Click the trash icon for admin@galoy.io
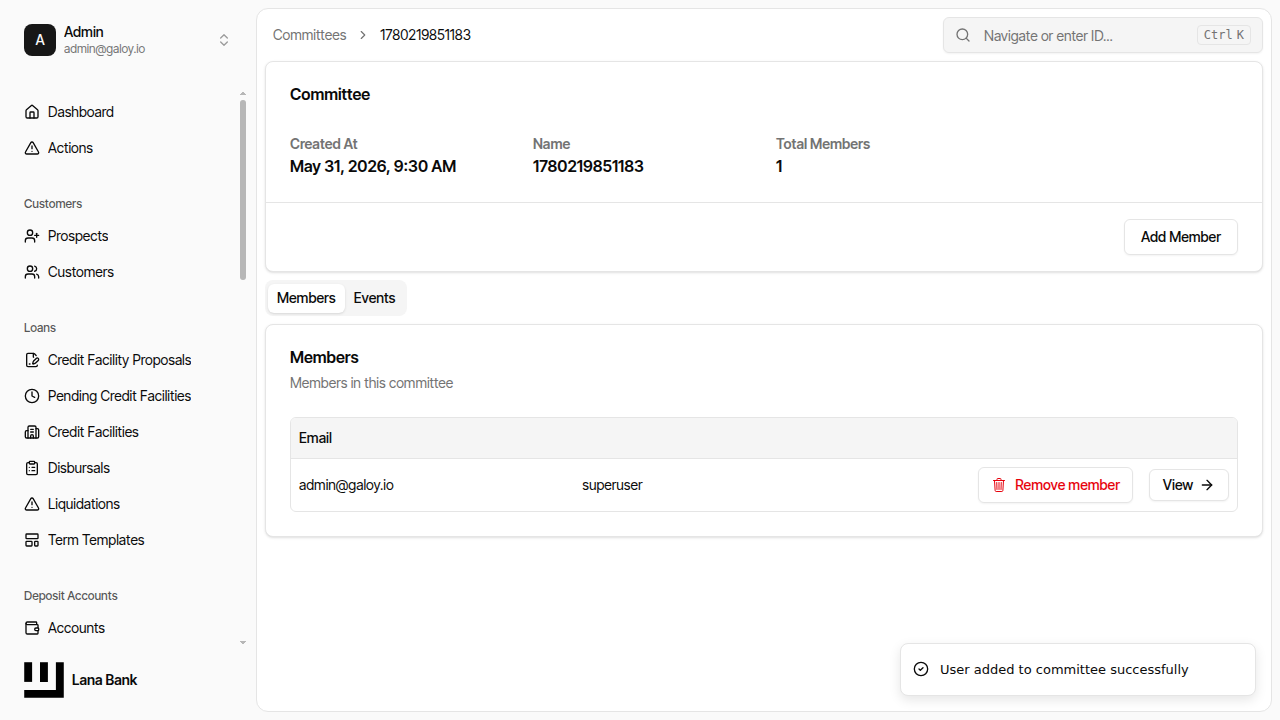The width and height of the screenshot is (1280, 720). point(999,485)
